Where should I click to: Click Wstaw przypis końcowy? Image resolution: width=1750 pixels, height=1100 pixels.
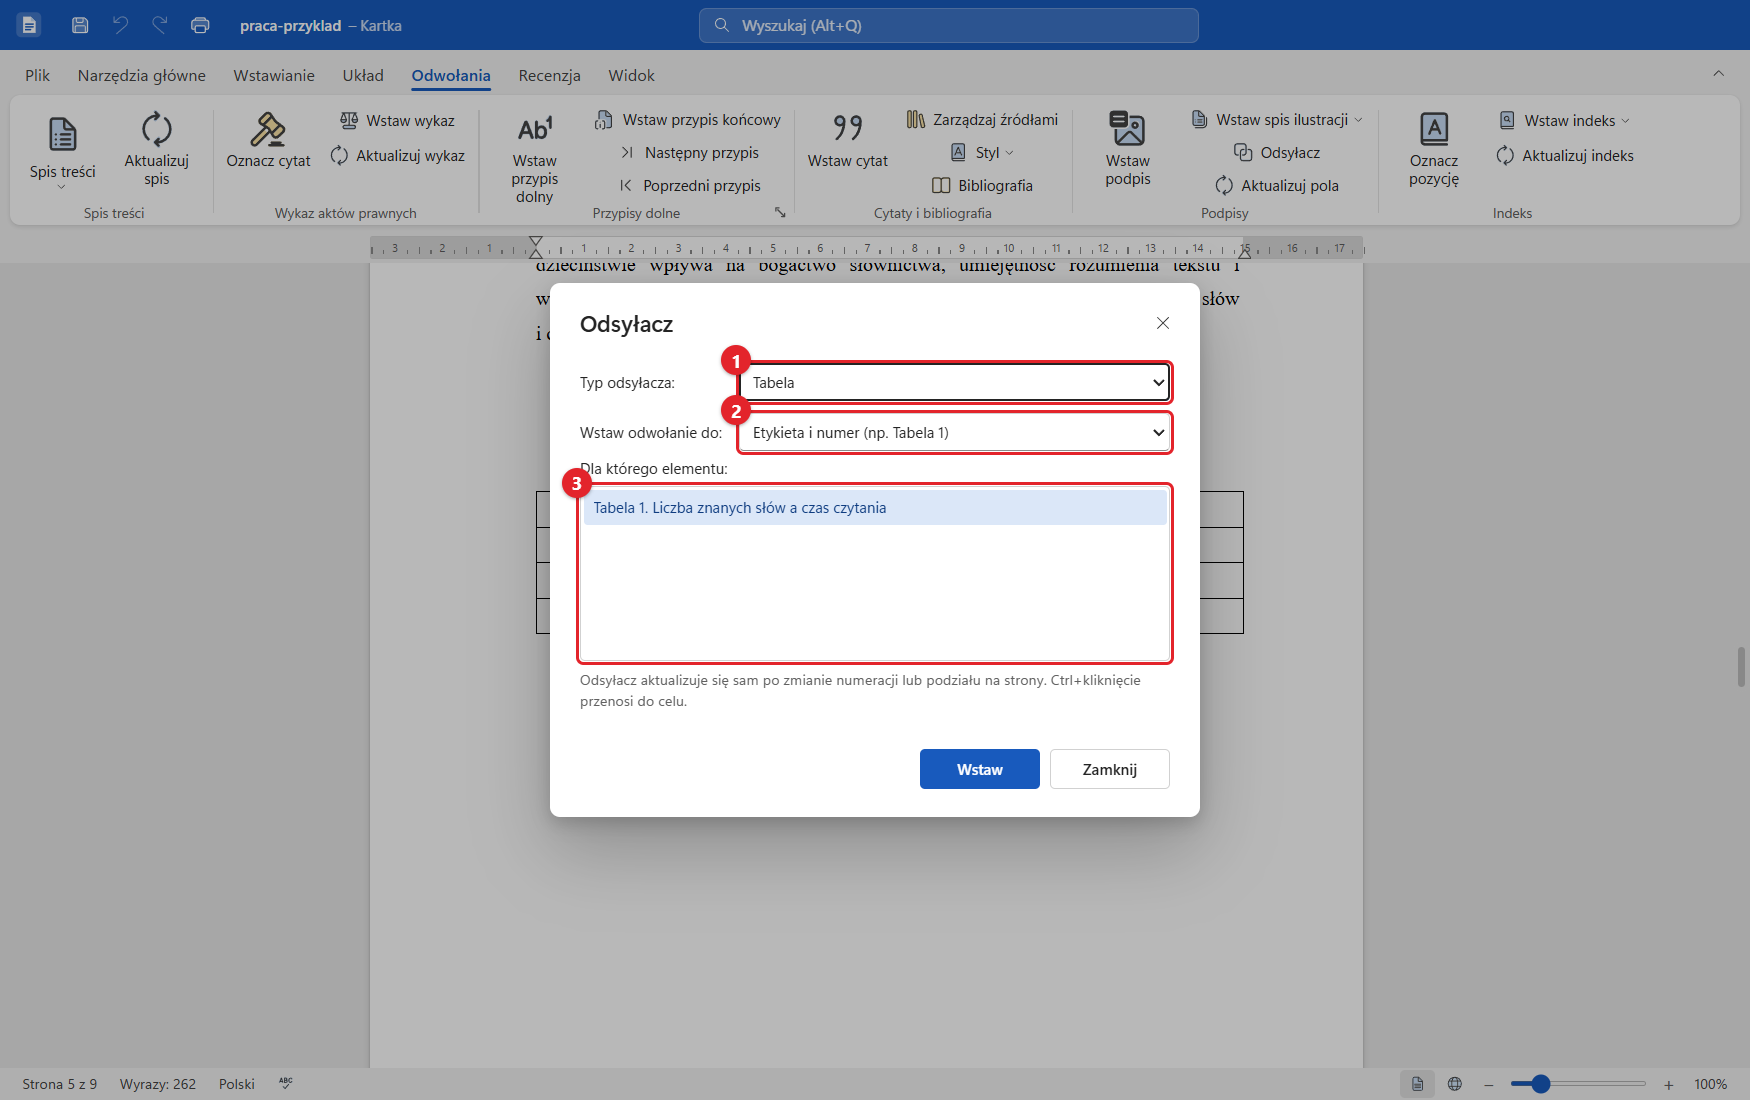(x=687, y=120)
